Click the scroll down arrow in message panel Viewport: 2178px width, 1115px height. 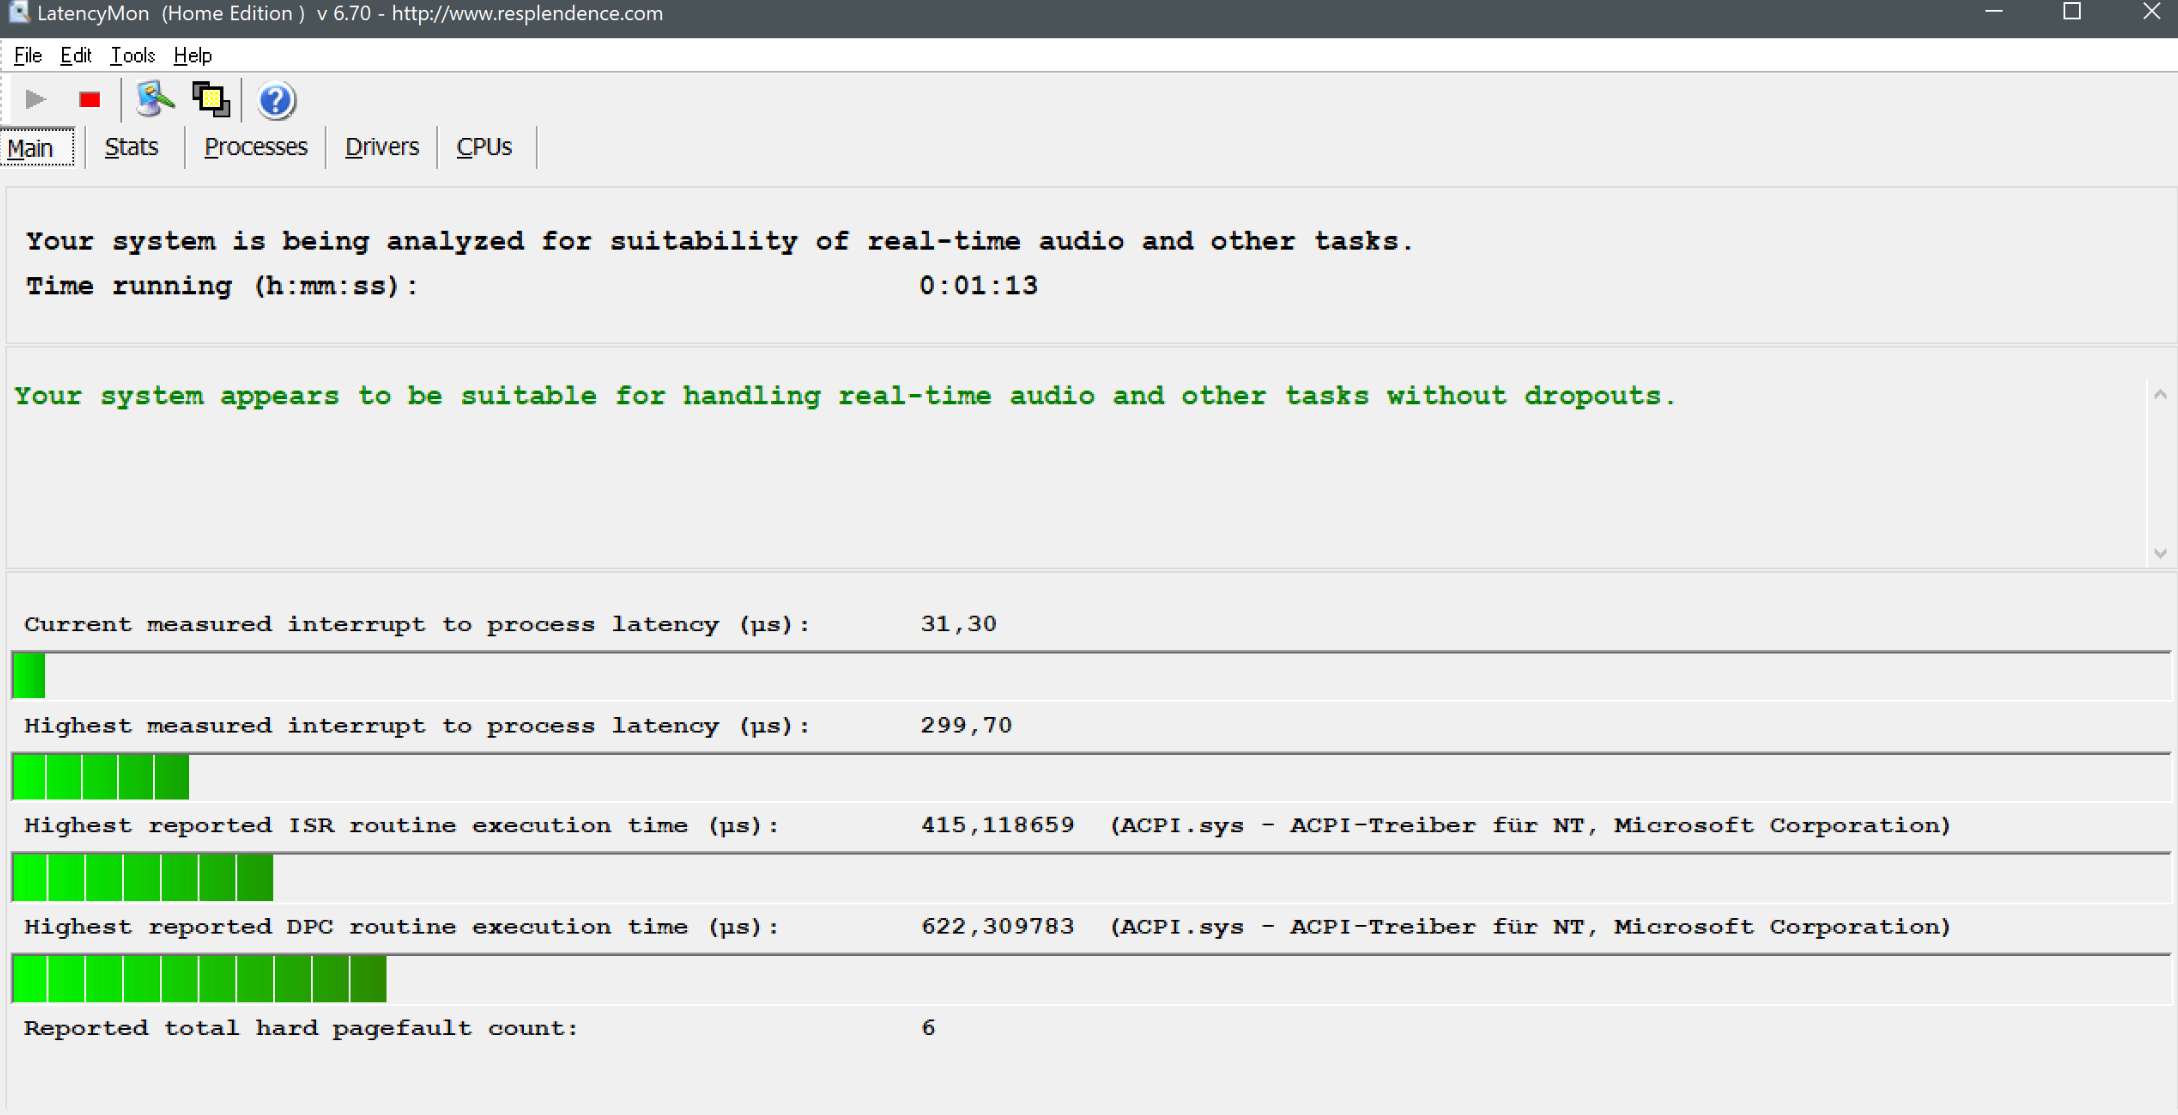[x=2160, y=553]
